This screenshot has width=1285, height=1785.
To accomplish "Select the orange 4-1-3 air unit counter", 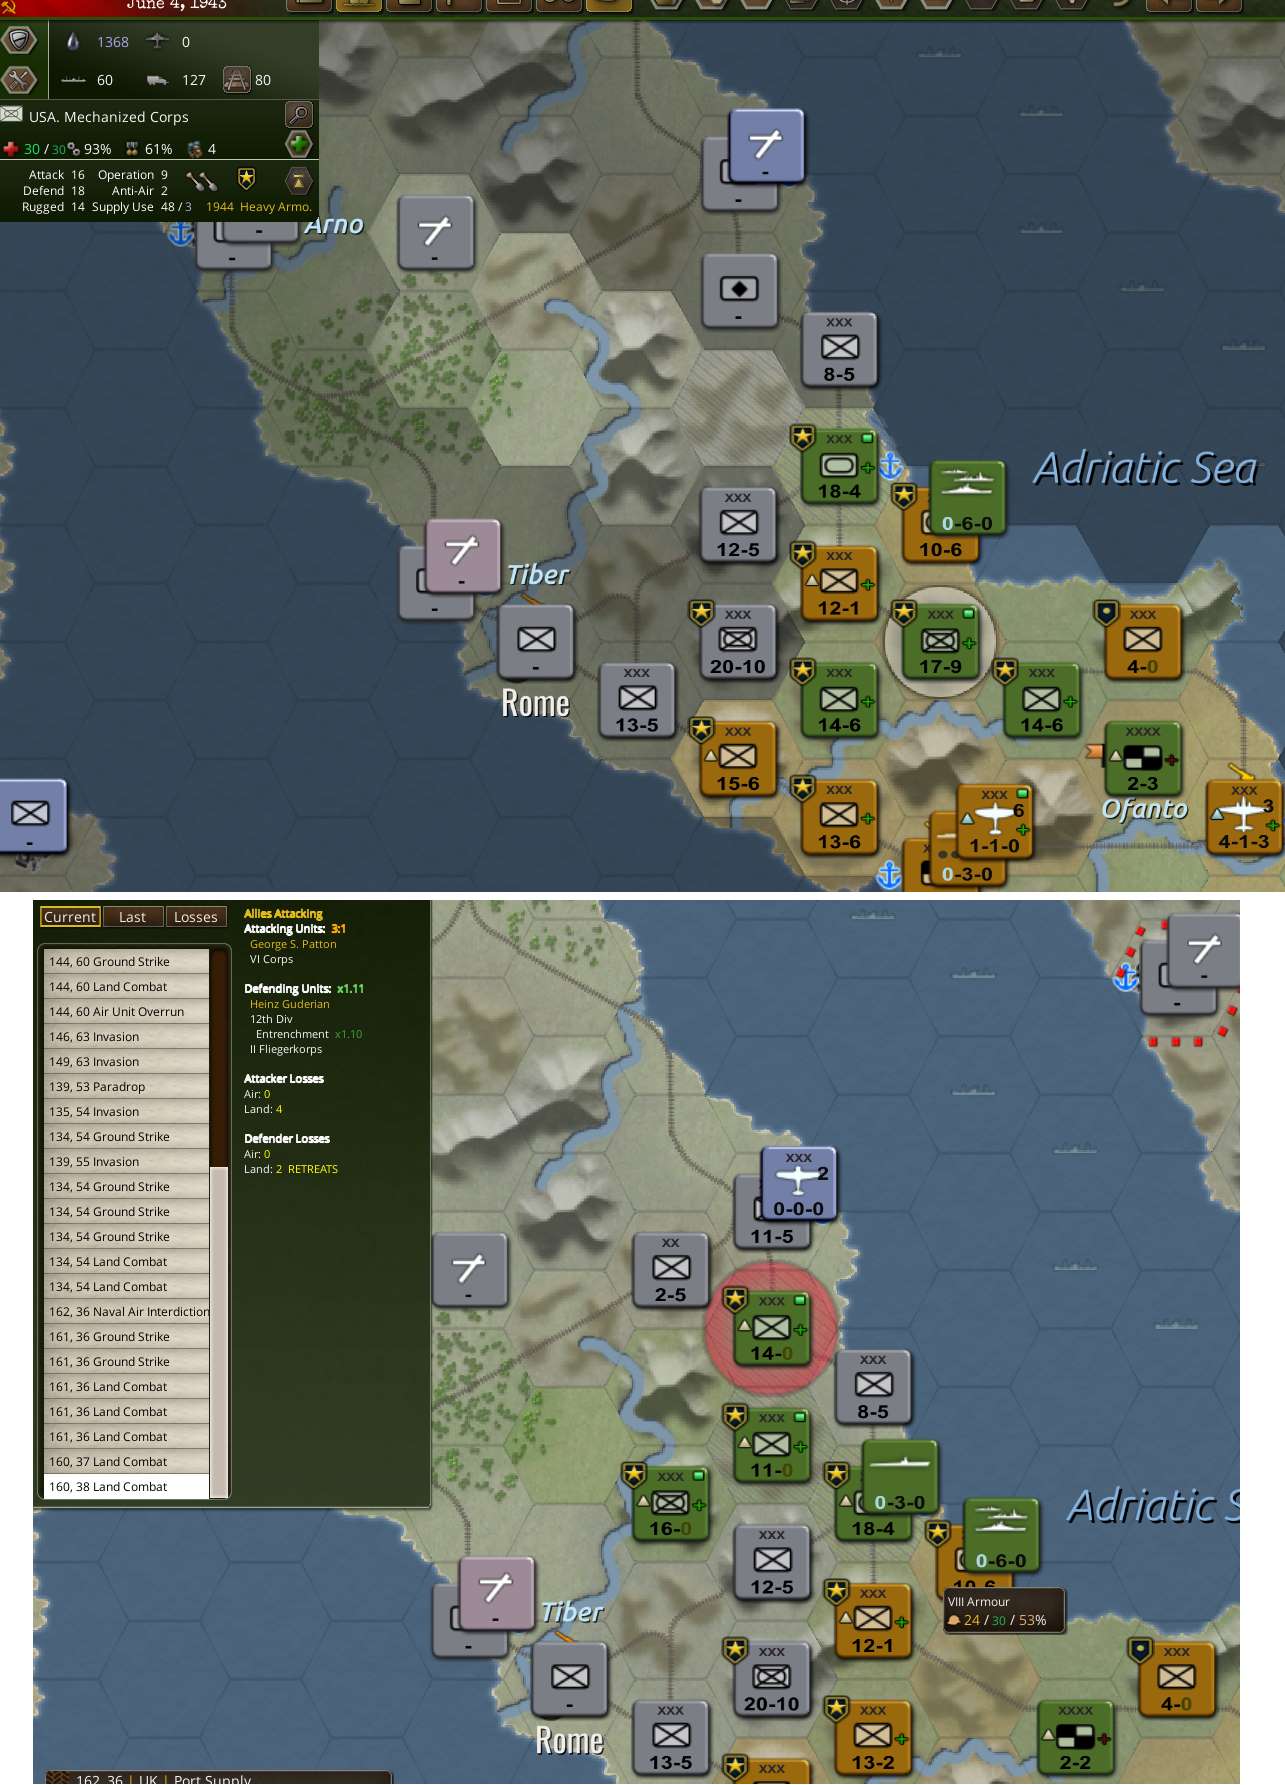I will (x=1244, y=818).
